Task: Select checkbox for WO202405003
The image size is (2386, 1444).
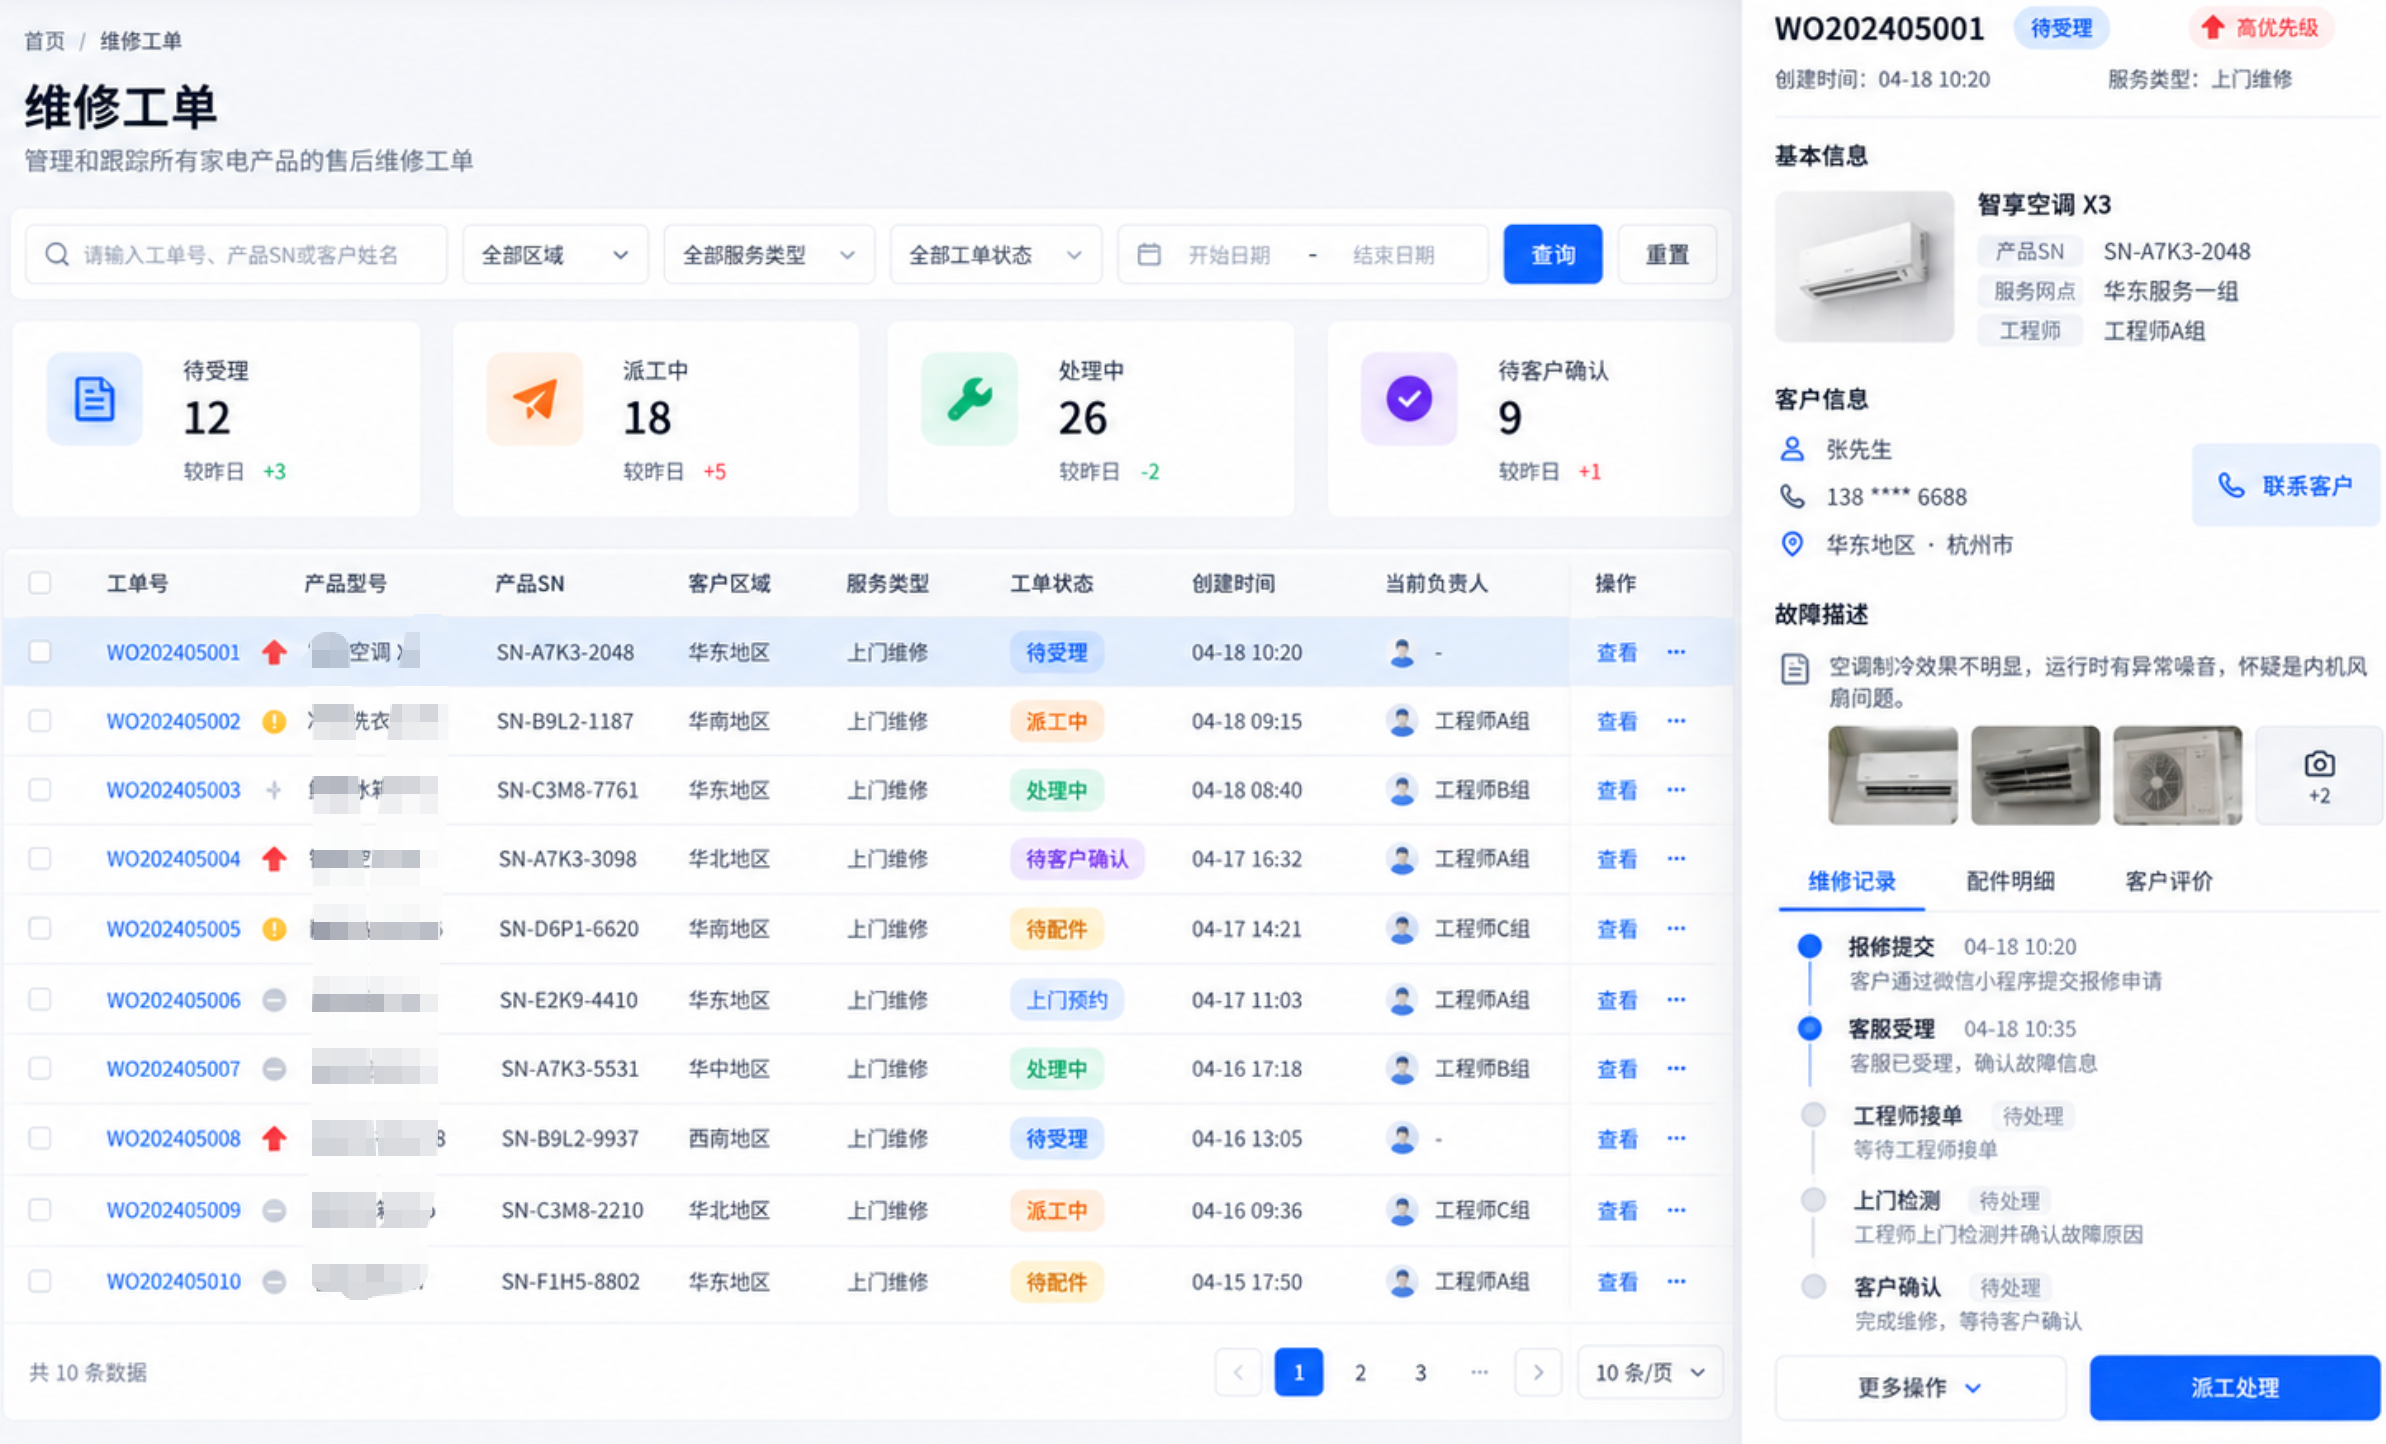Action: click(40, 790)
